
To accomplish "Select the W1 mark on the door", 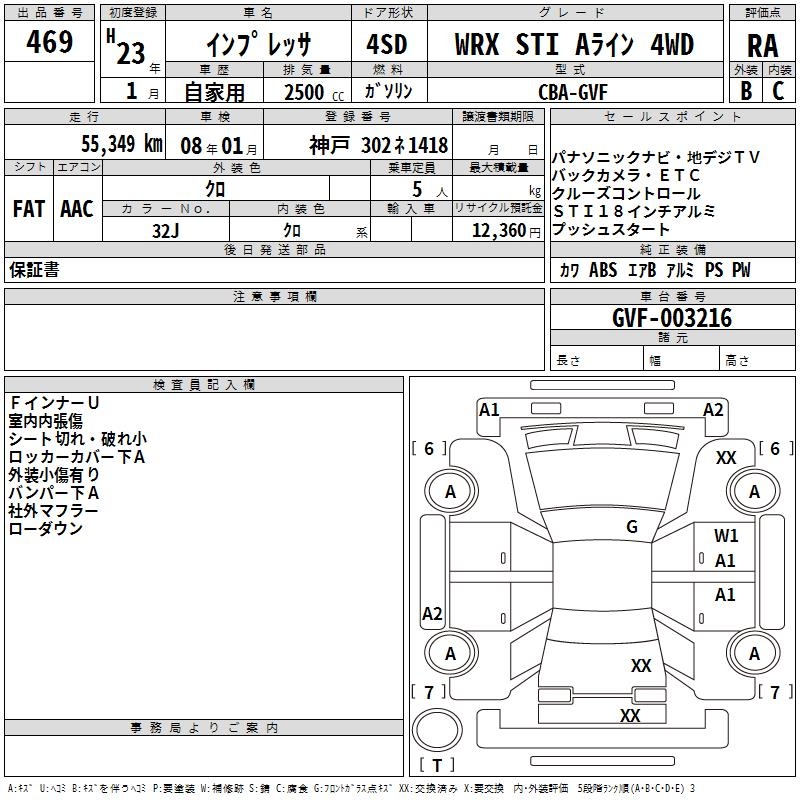I will (x=726, y=536).
